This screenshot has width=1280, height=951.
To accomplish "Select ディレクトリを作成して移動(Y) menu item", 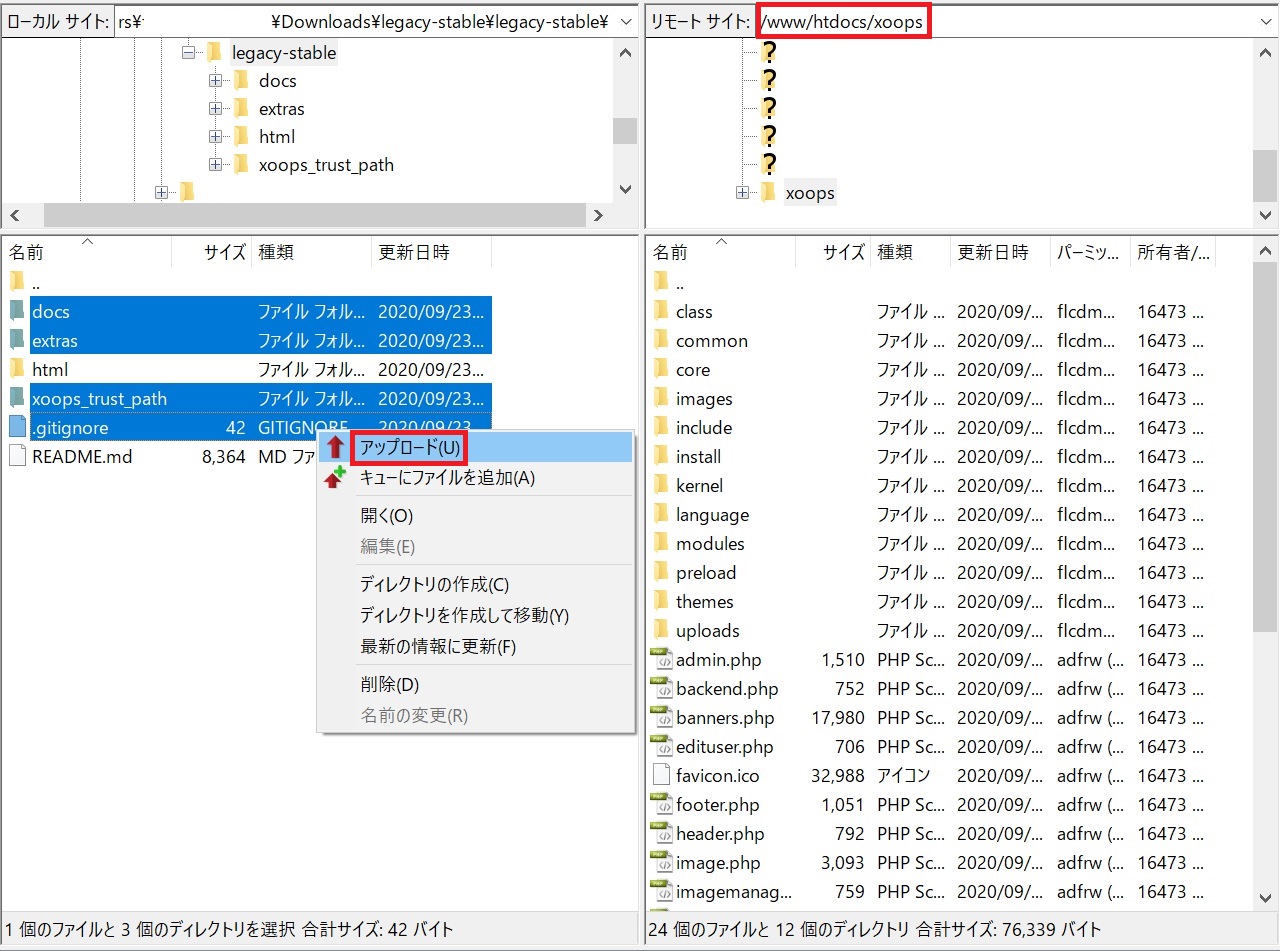I will 476,615.
